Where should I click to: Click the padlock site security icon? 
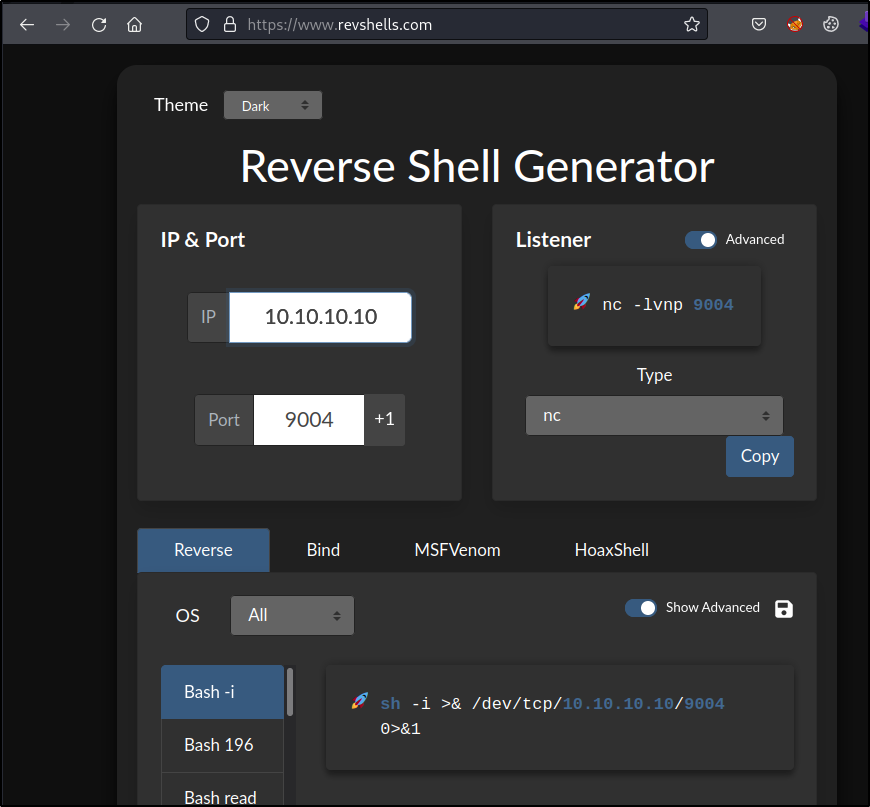[x=230, y=24]
